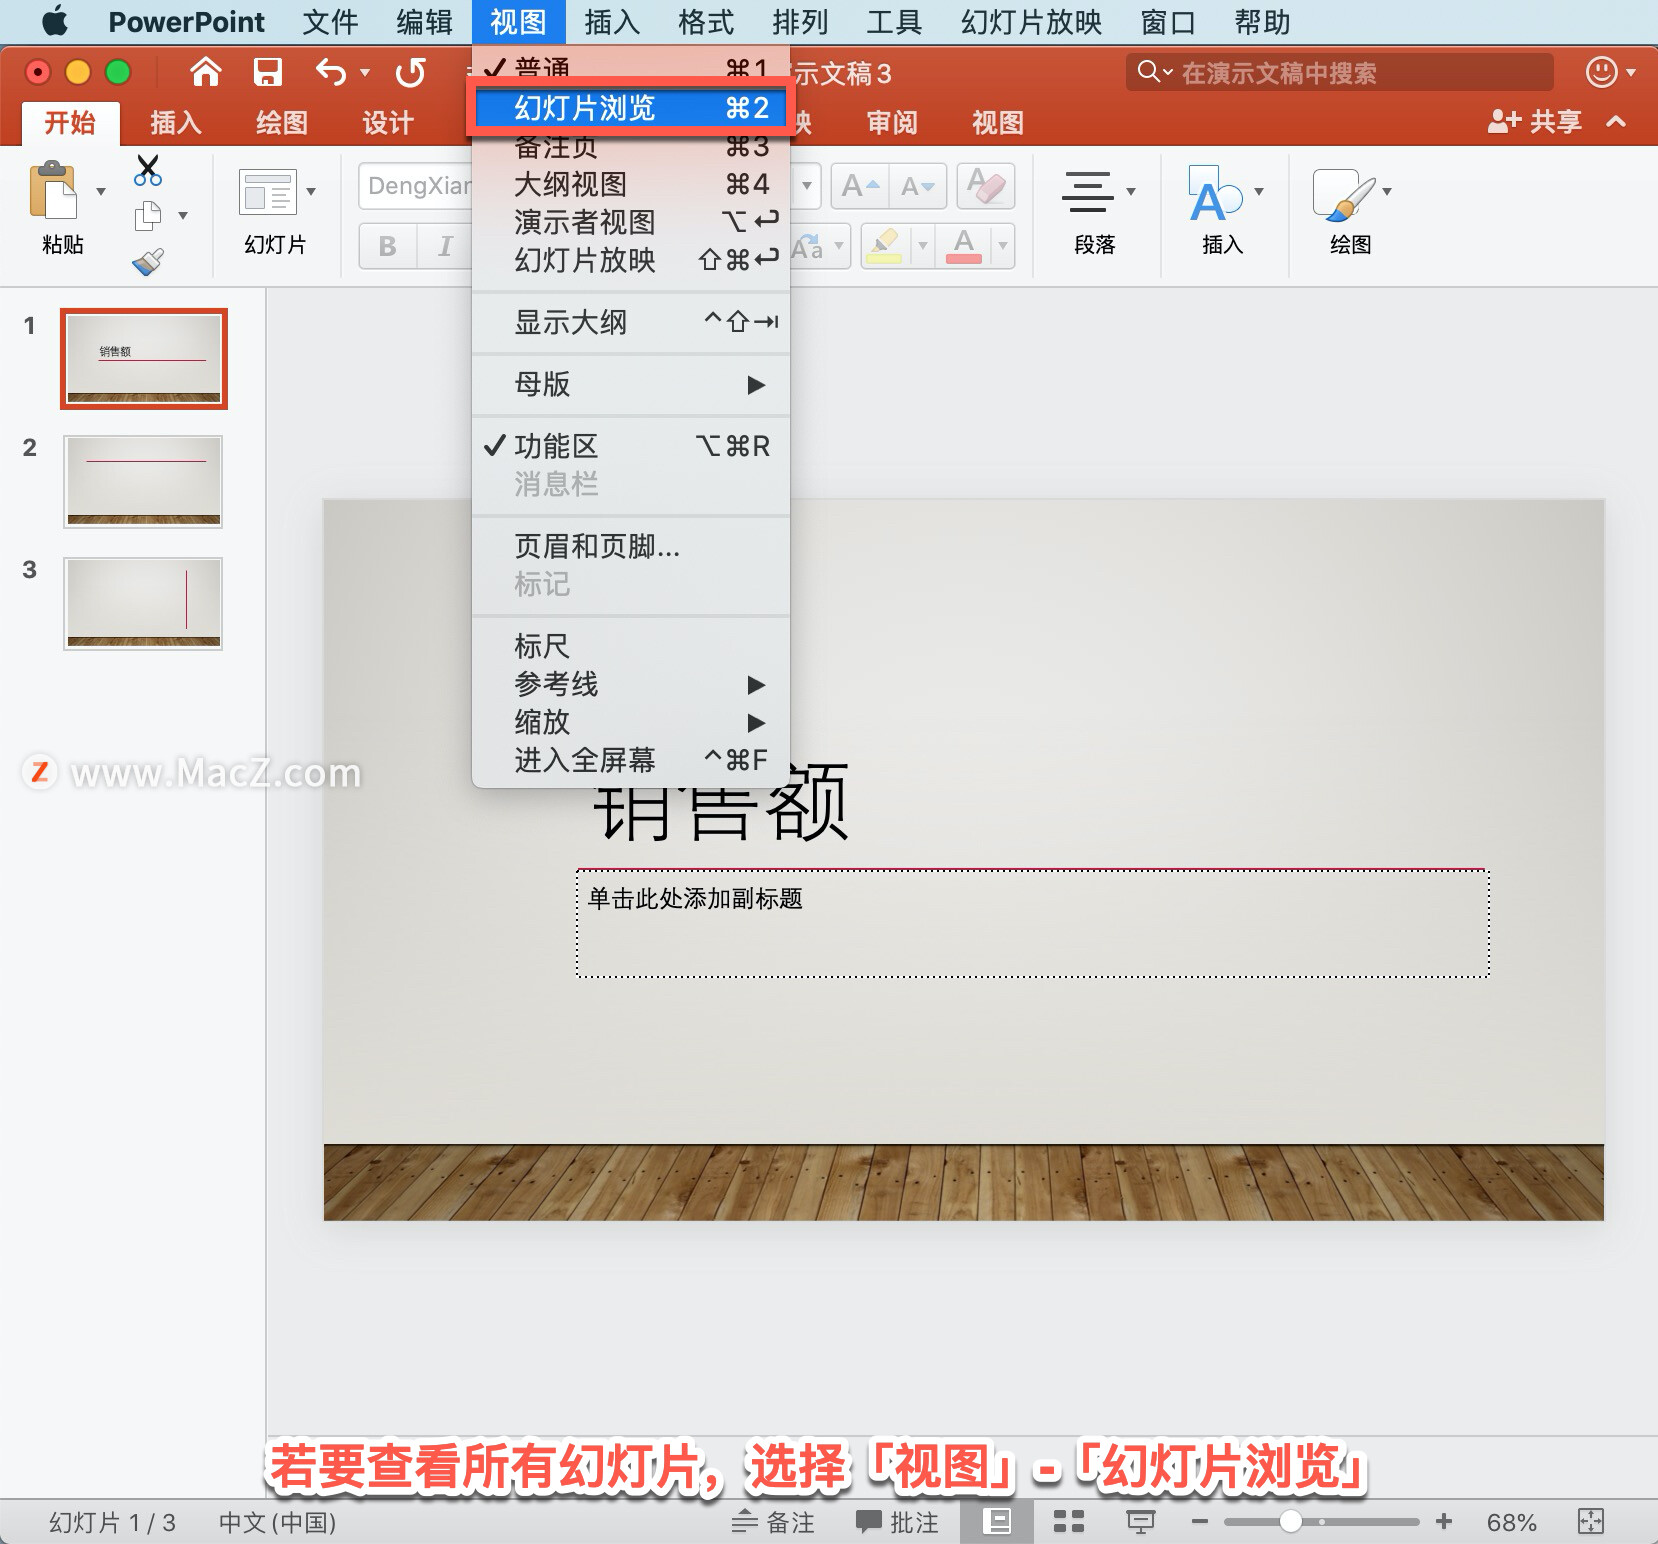Toggle Notes (备注) pane in status bar
Image resolution: width=1658 pixels, height=1544 pixels.
tap(773, 1521)
